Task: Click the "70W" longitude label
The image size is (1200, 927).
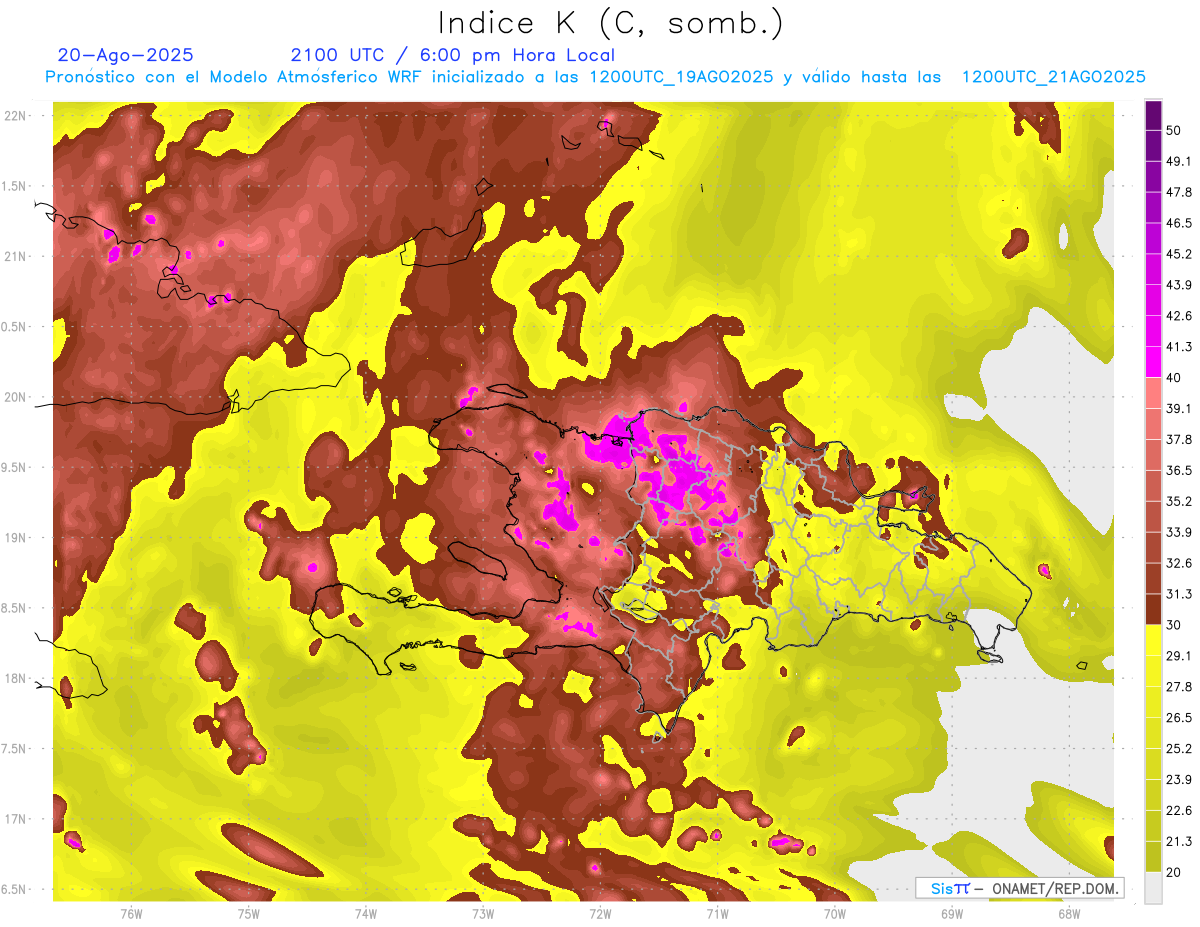Action: click(x=835, y=913)
